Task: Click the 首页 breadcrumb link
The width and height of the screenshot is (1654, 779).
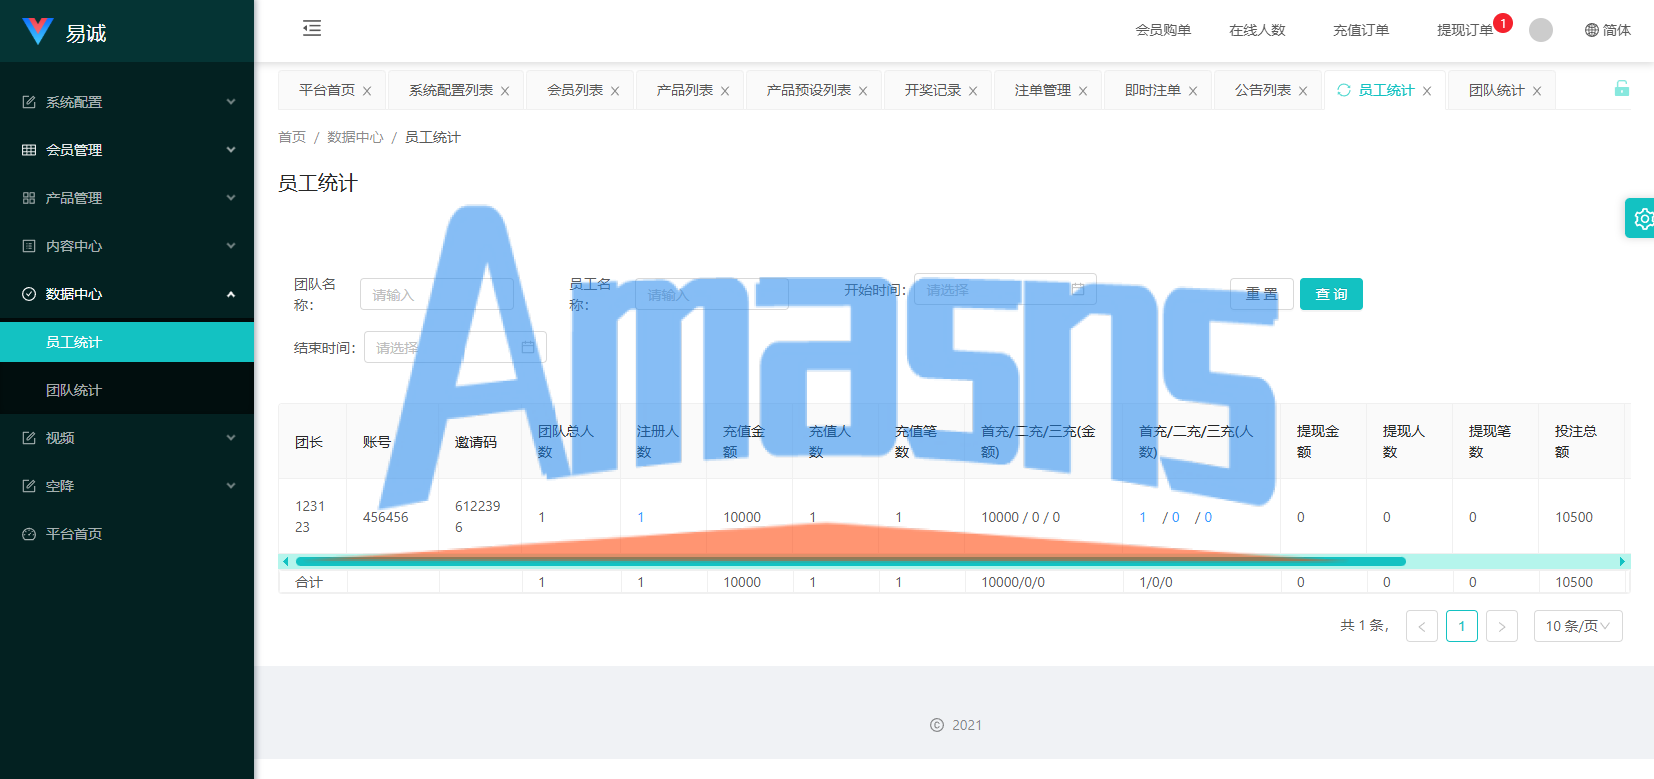Action: pos(292,137)
